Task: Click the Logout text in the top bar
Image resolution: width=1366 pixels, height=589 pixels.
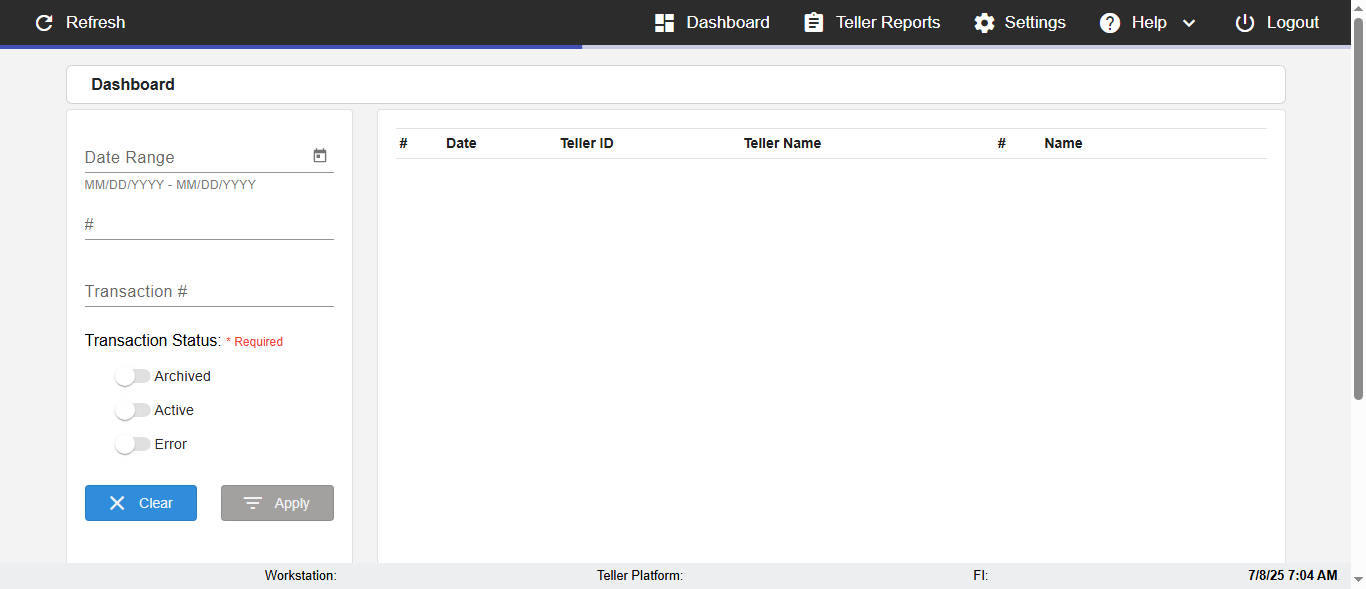Action: 1293,22
